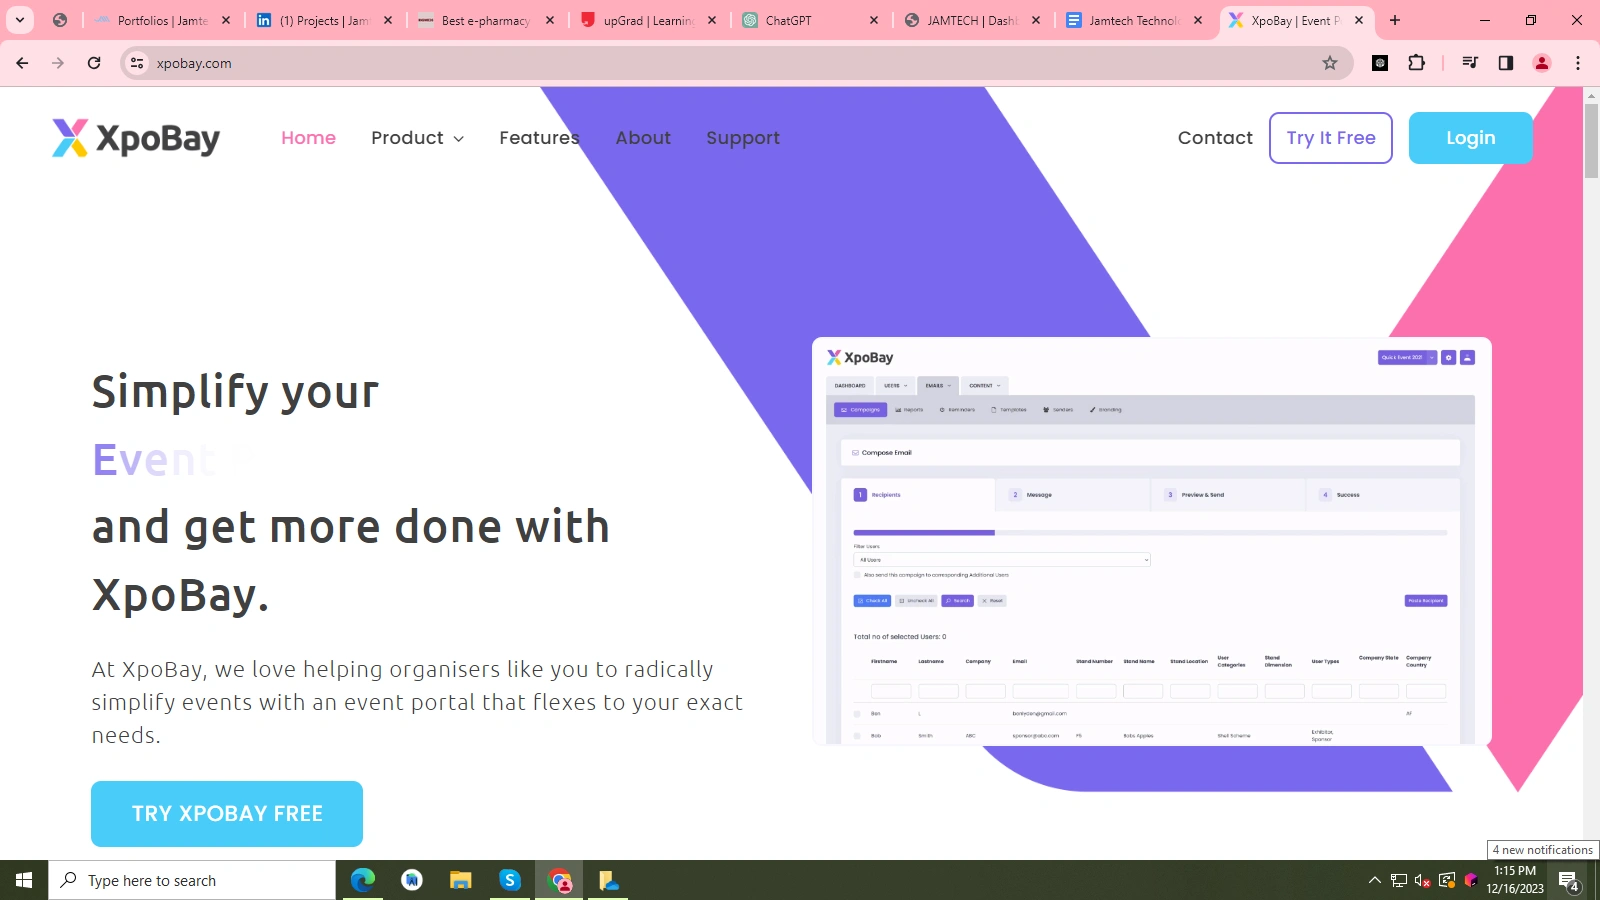Click the Chrome icon on the taskbar
Image resolution: width=1600 pixels, height=900 pixels.
coord(559,880)
